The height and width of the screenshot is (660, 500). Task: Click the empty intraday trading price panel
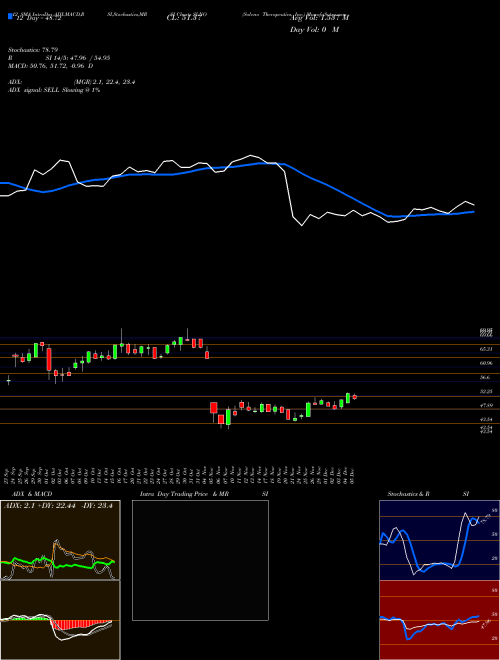[x=200, y=560]
